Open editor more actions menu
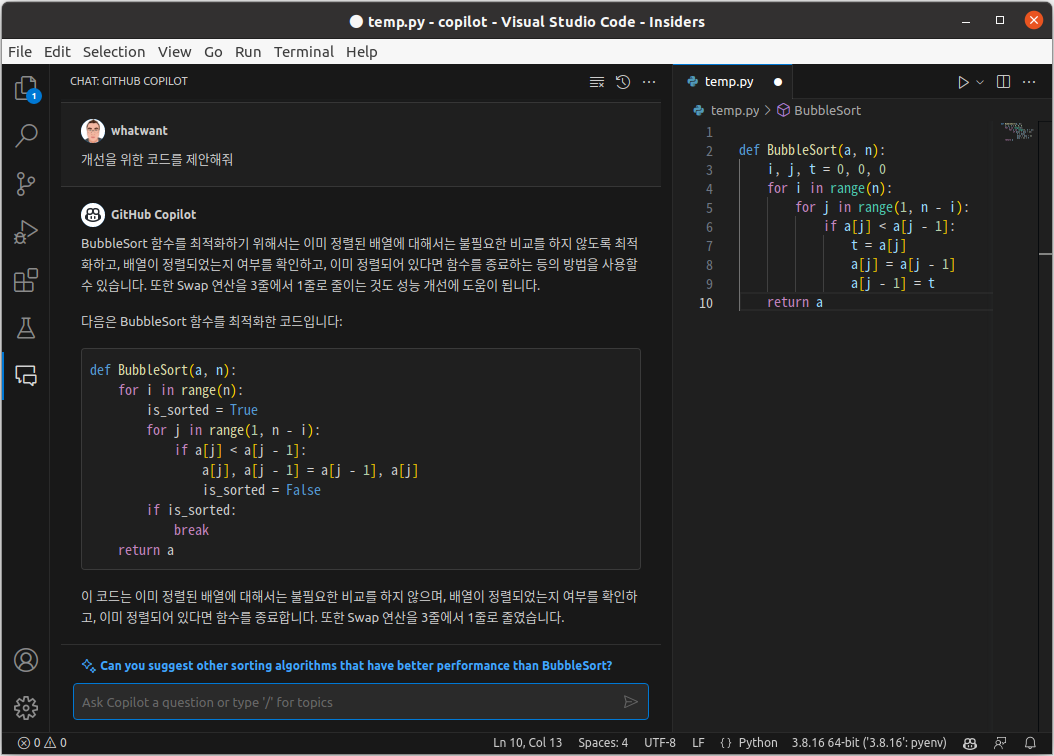The width and height of the screenshot is (1054, 756). [x=1029, y=82]
